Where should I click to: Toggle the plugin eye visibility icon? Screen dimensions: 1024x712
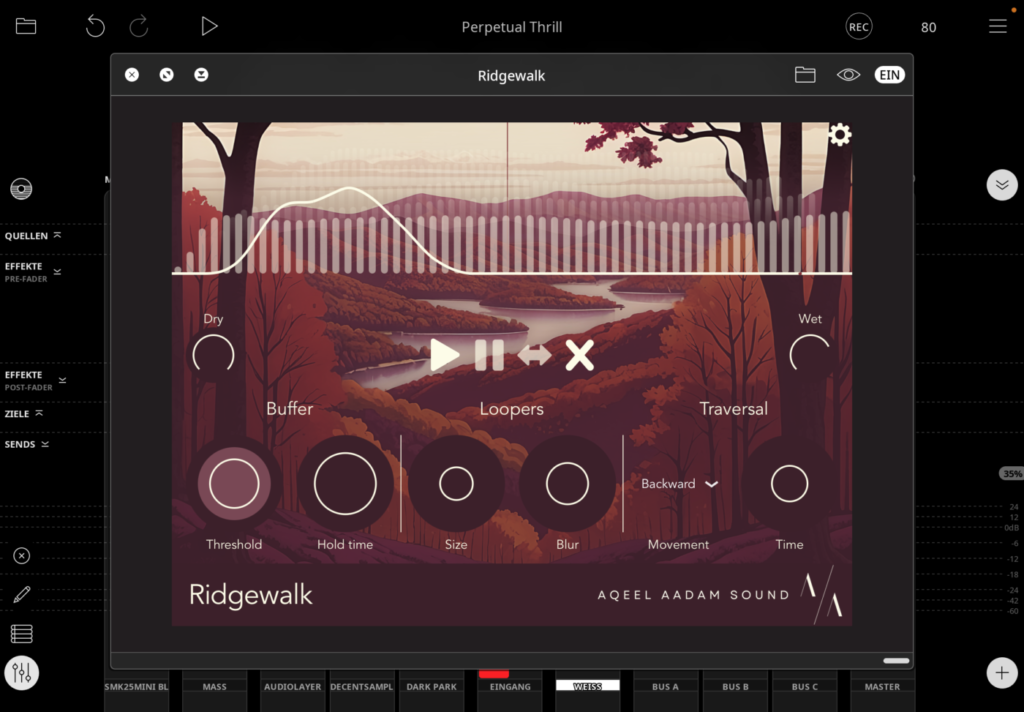pyautogui.click(x=848, y=75)
